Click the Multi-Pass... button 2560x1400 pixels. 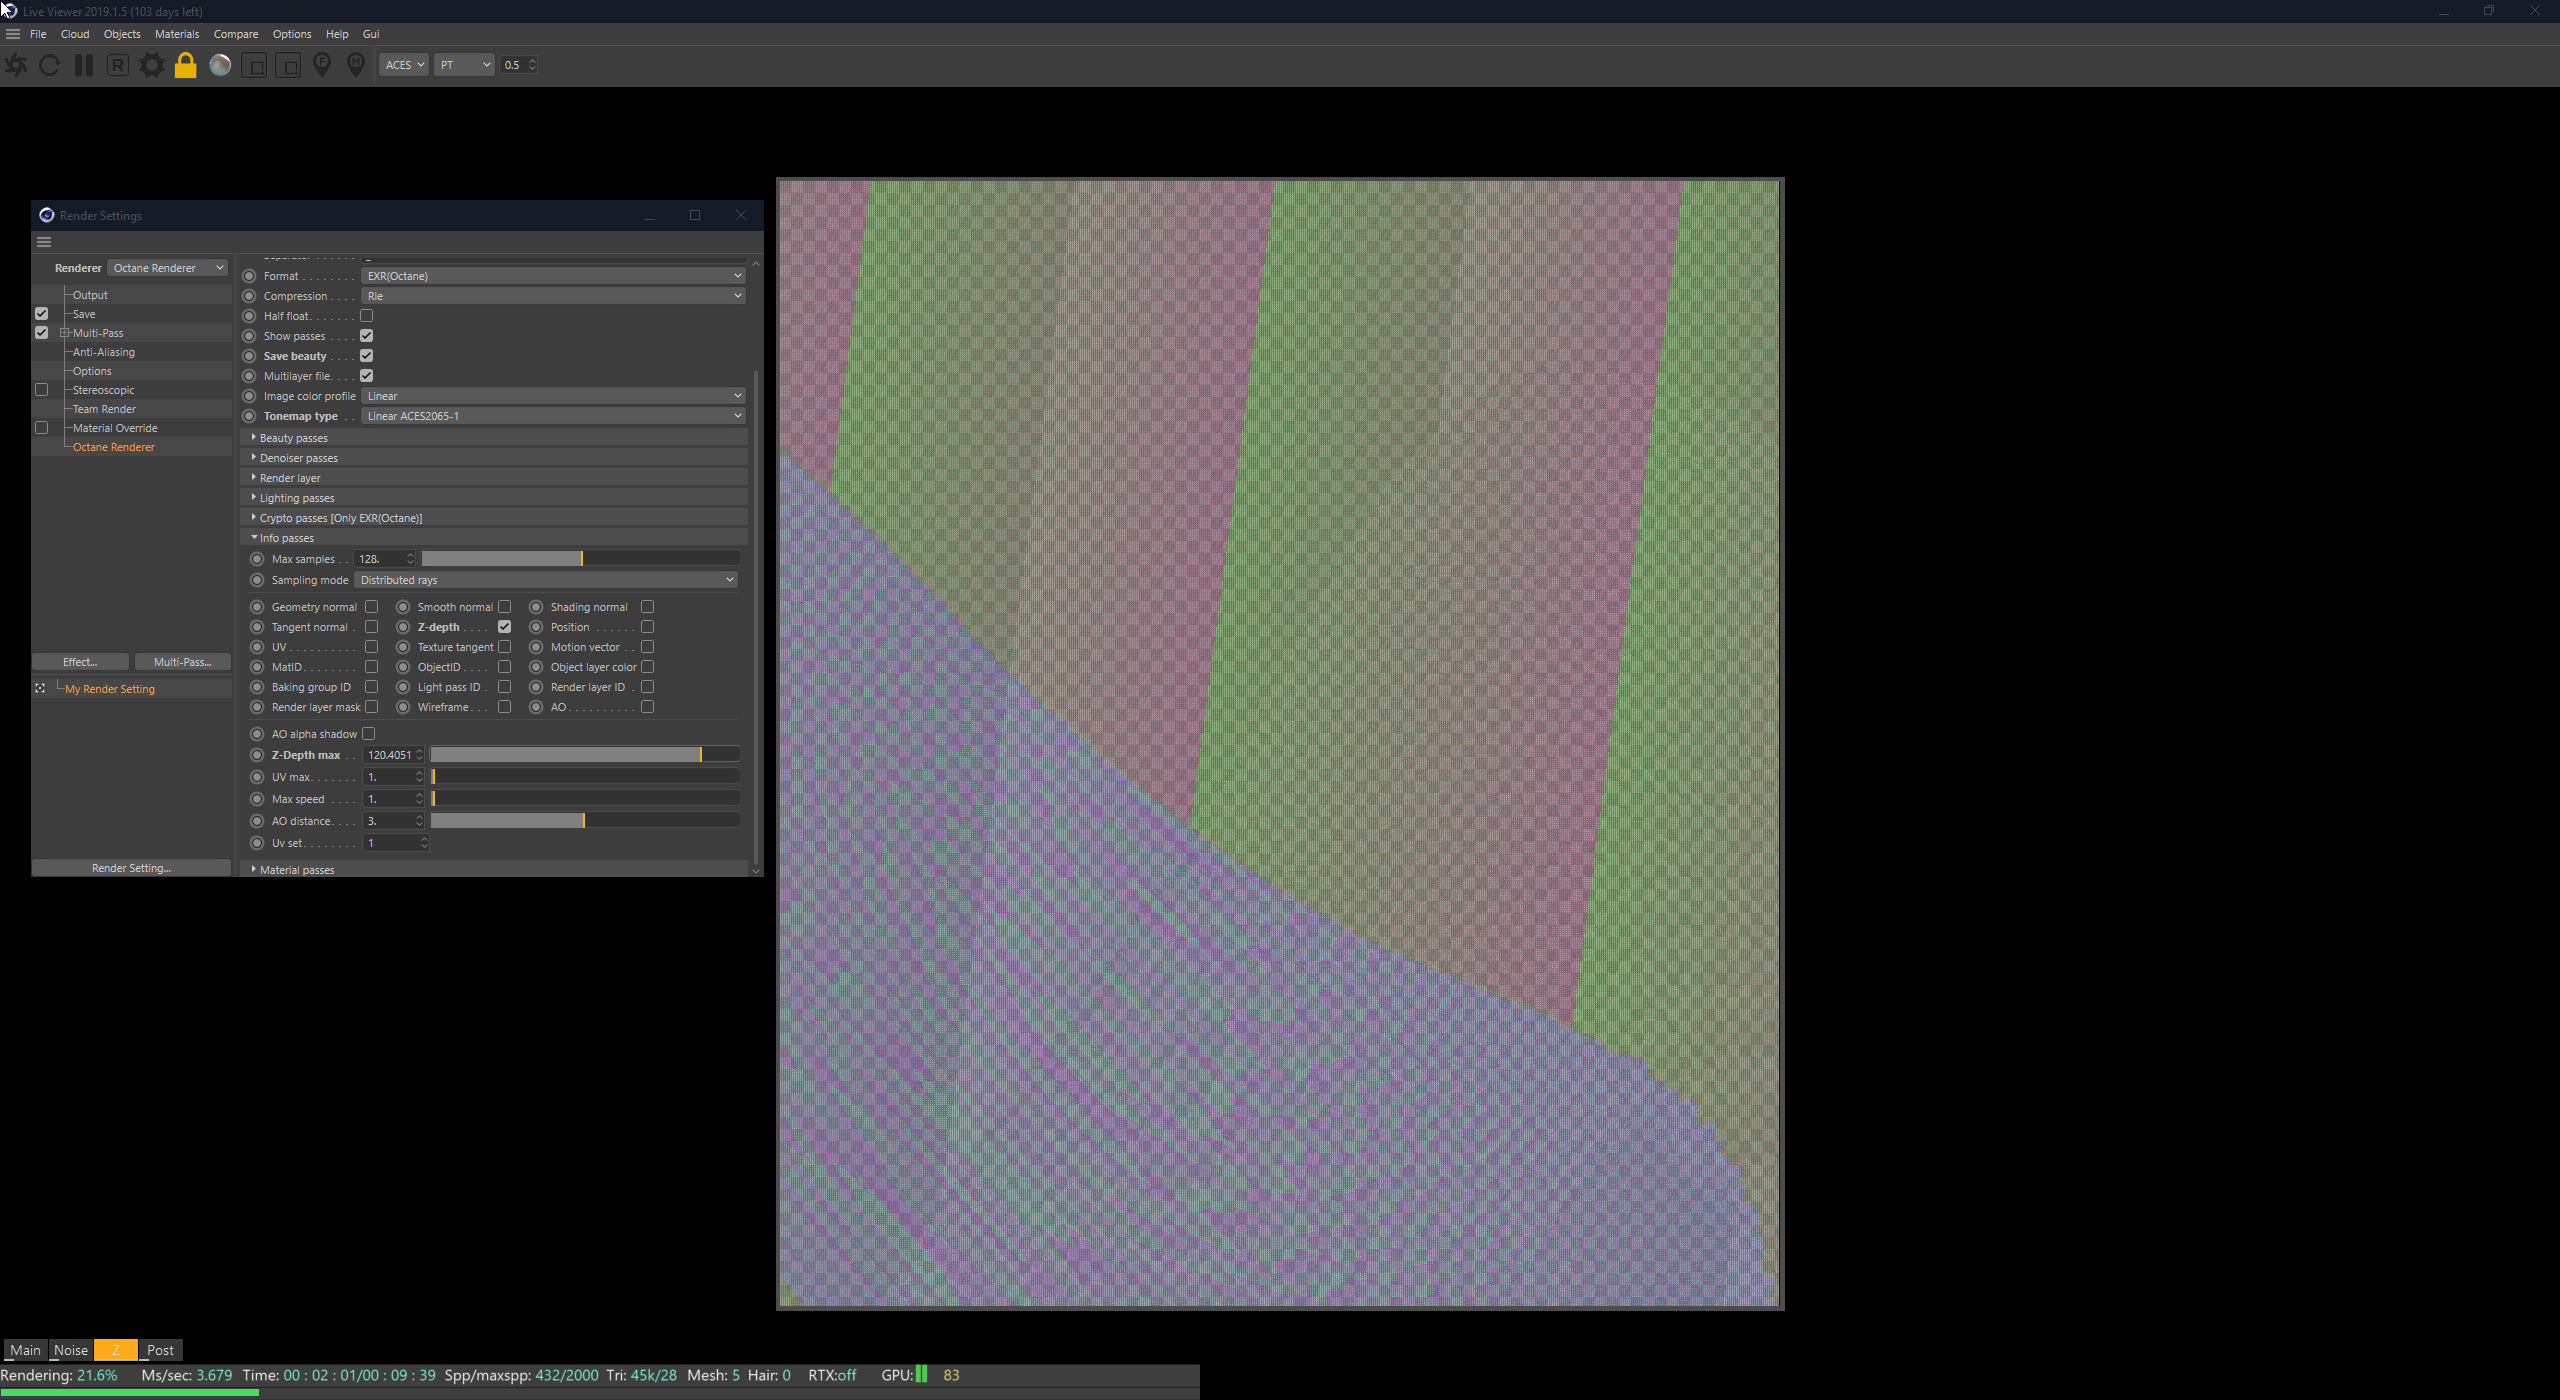(182, 662)
